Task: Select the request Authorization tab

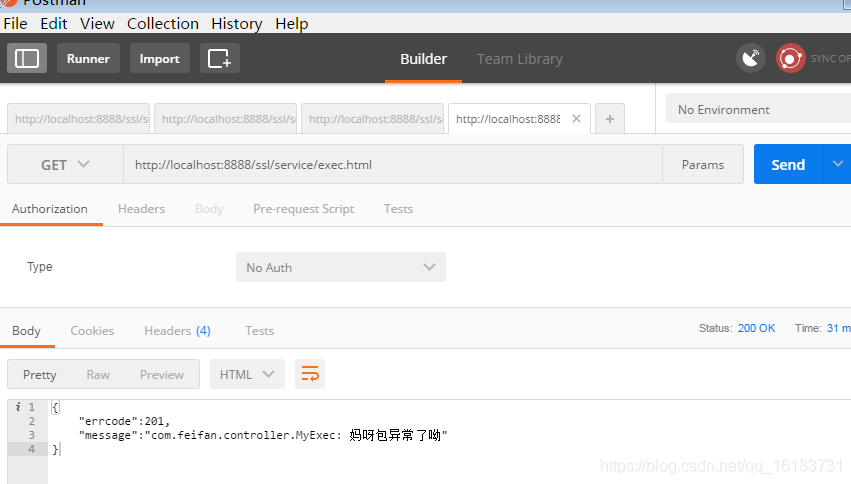Action: (x=50, y=209)
